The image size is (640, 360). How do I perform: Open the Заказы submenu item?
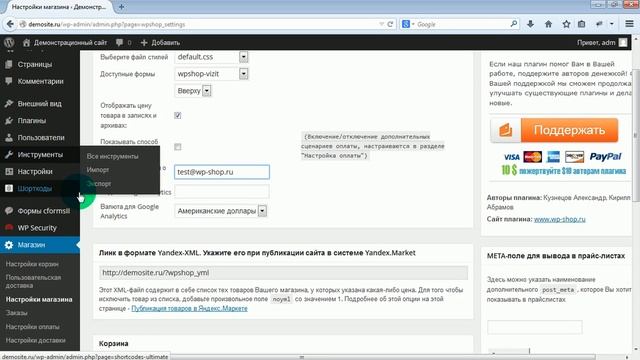(16, 313)
